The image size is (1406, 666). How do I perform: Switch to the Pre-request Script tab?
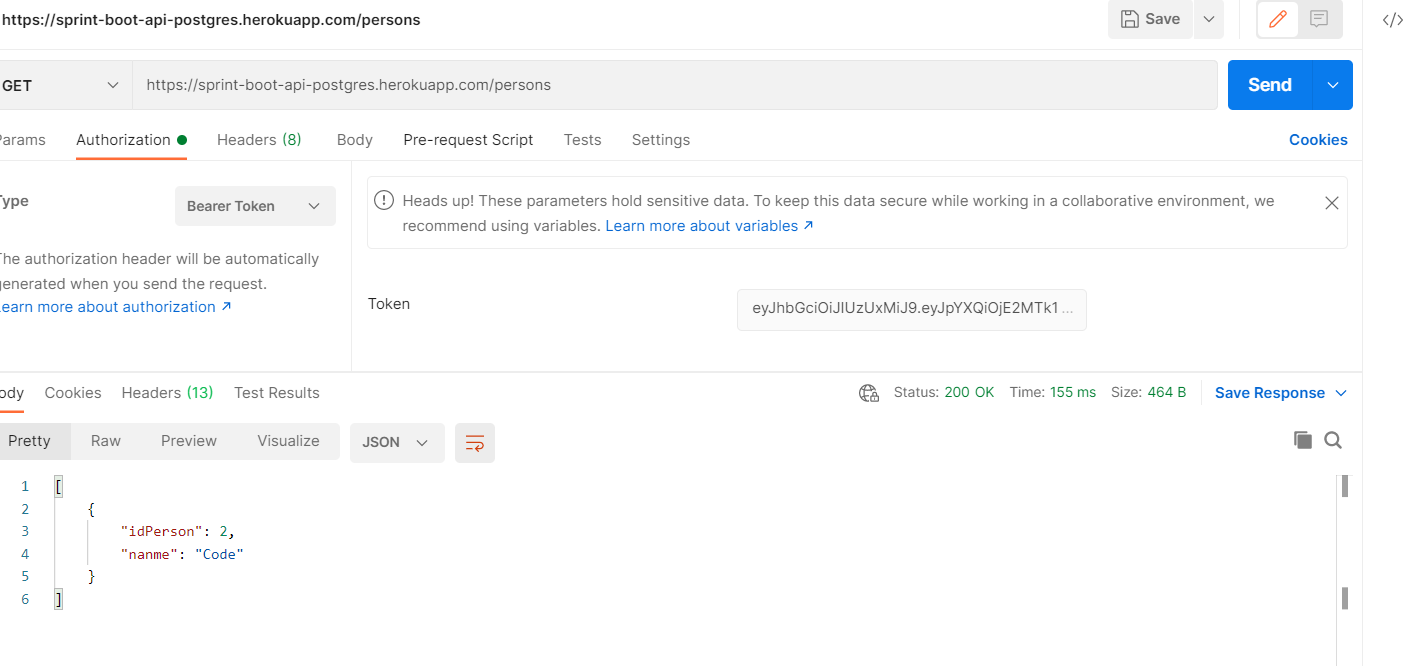[468, 140]
